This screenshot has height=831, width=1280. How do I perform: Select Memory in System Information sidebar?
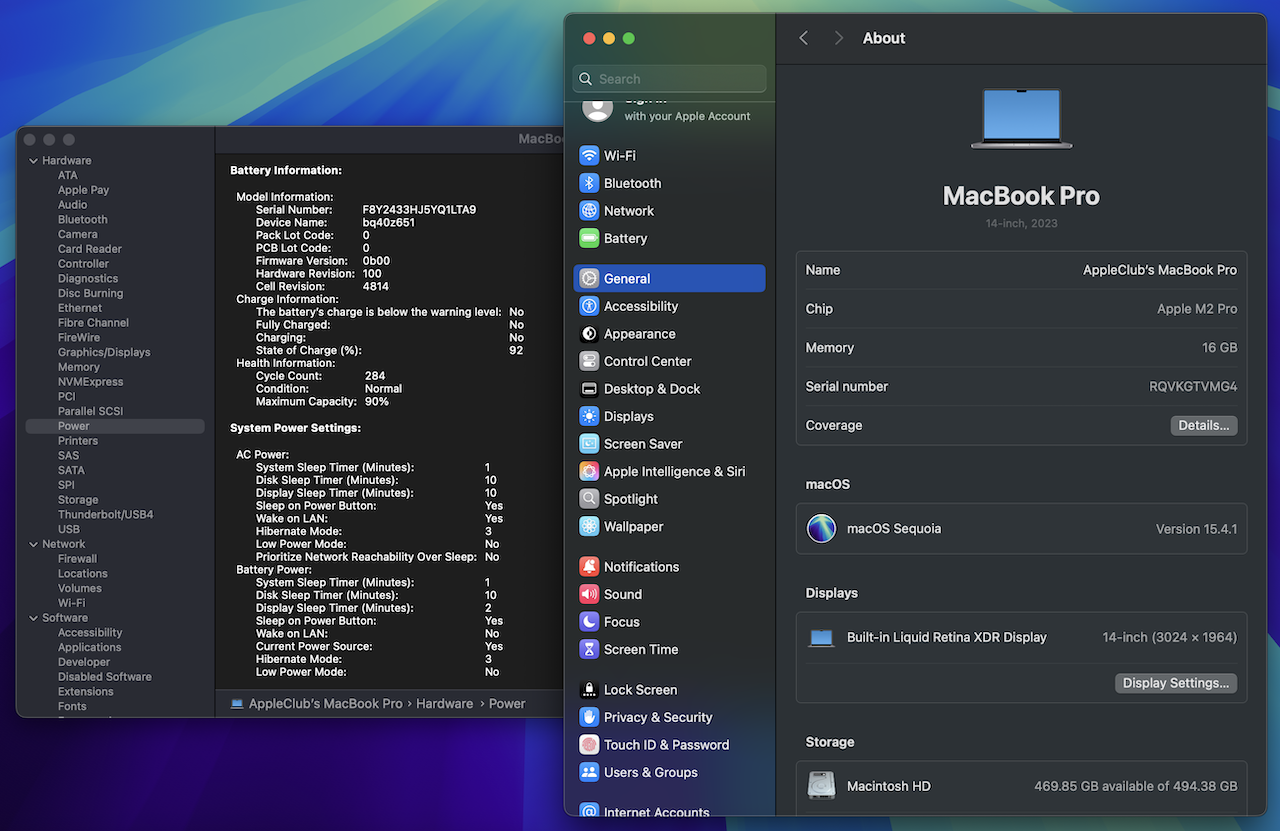[x=79, y=367]
